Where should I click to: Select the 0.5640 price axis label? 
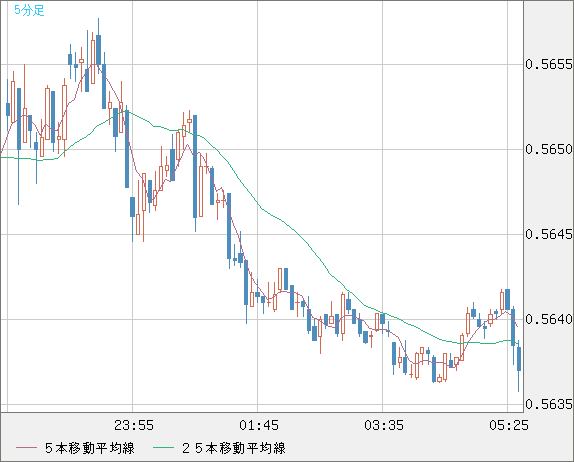pos(549,319)
